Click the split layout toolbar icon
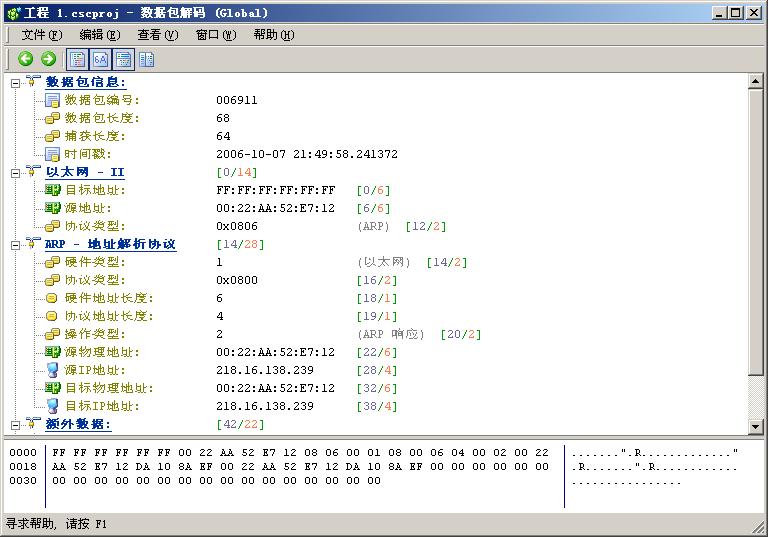Screen dimensions: 768x537 (x=146, y=59)
